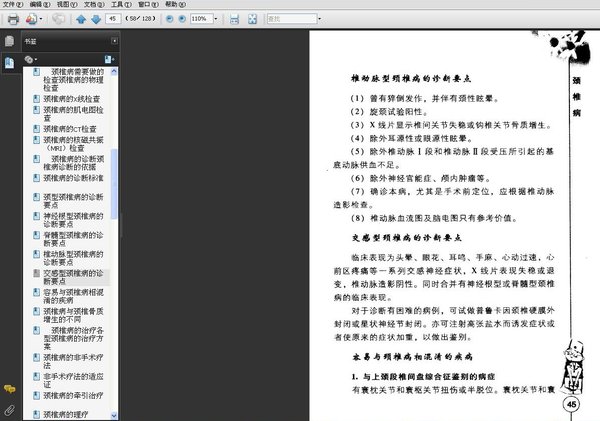Click heading 椎动脉型颈椎病的诊断要点 on page
The image size is (600, 421).
click(x=411, y=79)
